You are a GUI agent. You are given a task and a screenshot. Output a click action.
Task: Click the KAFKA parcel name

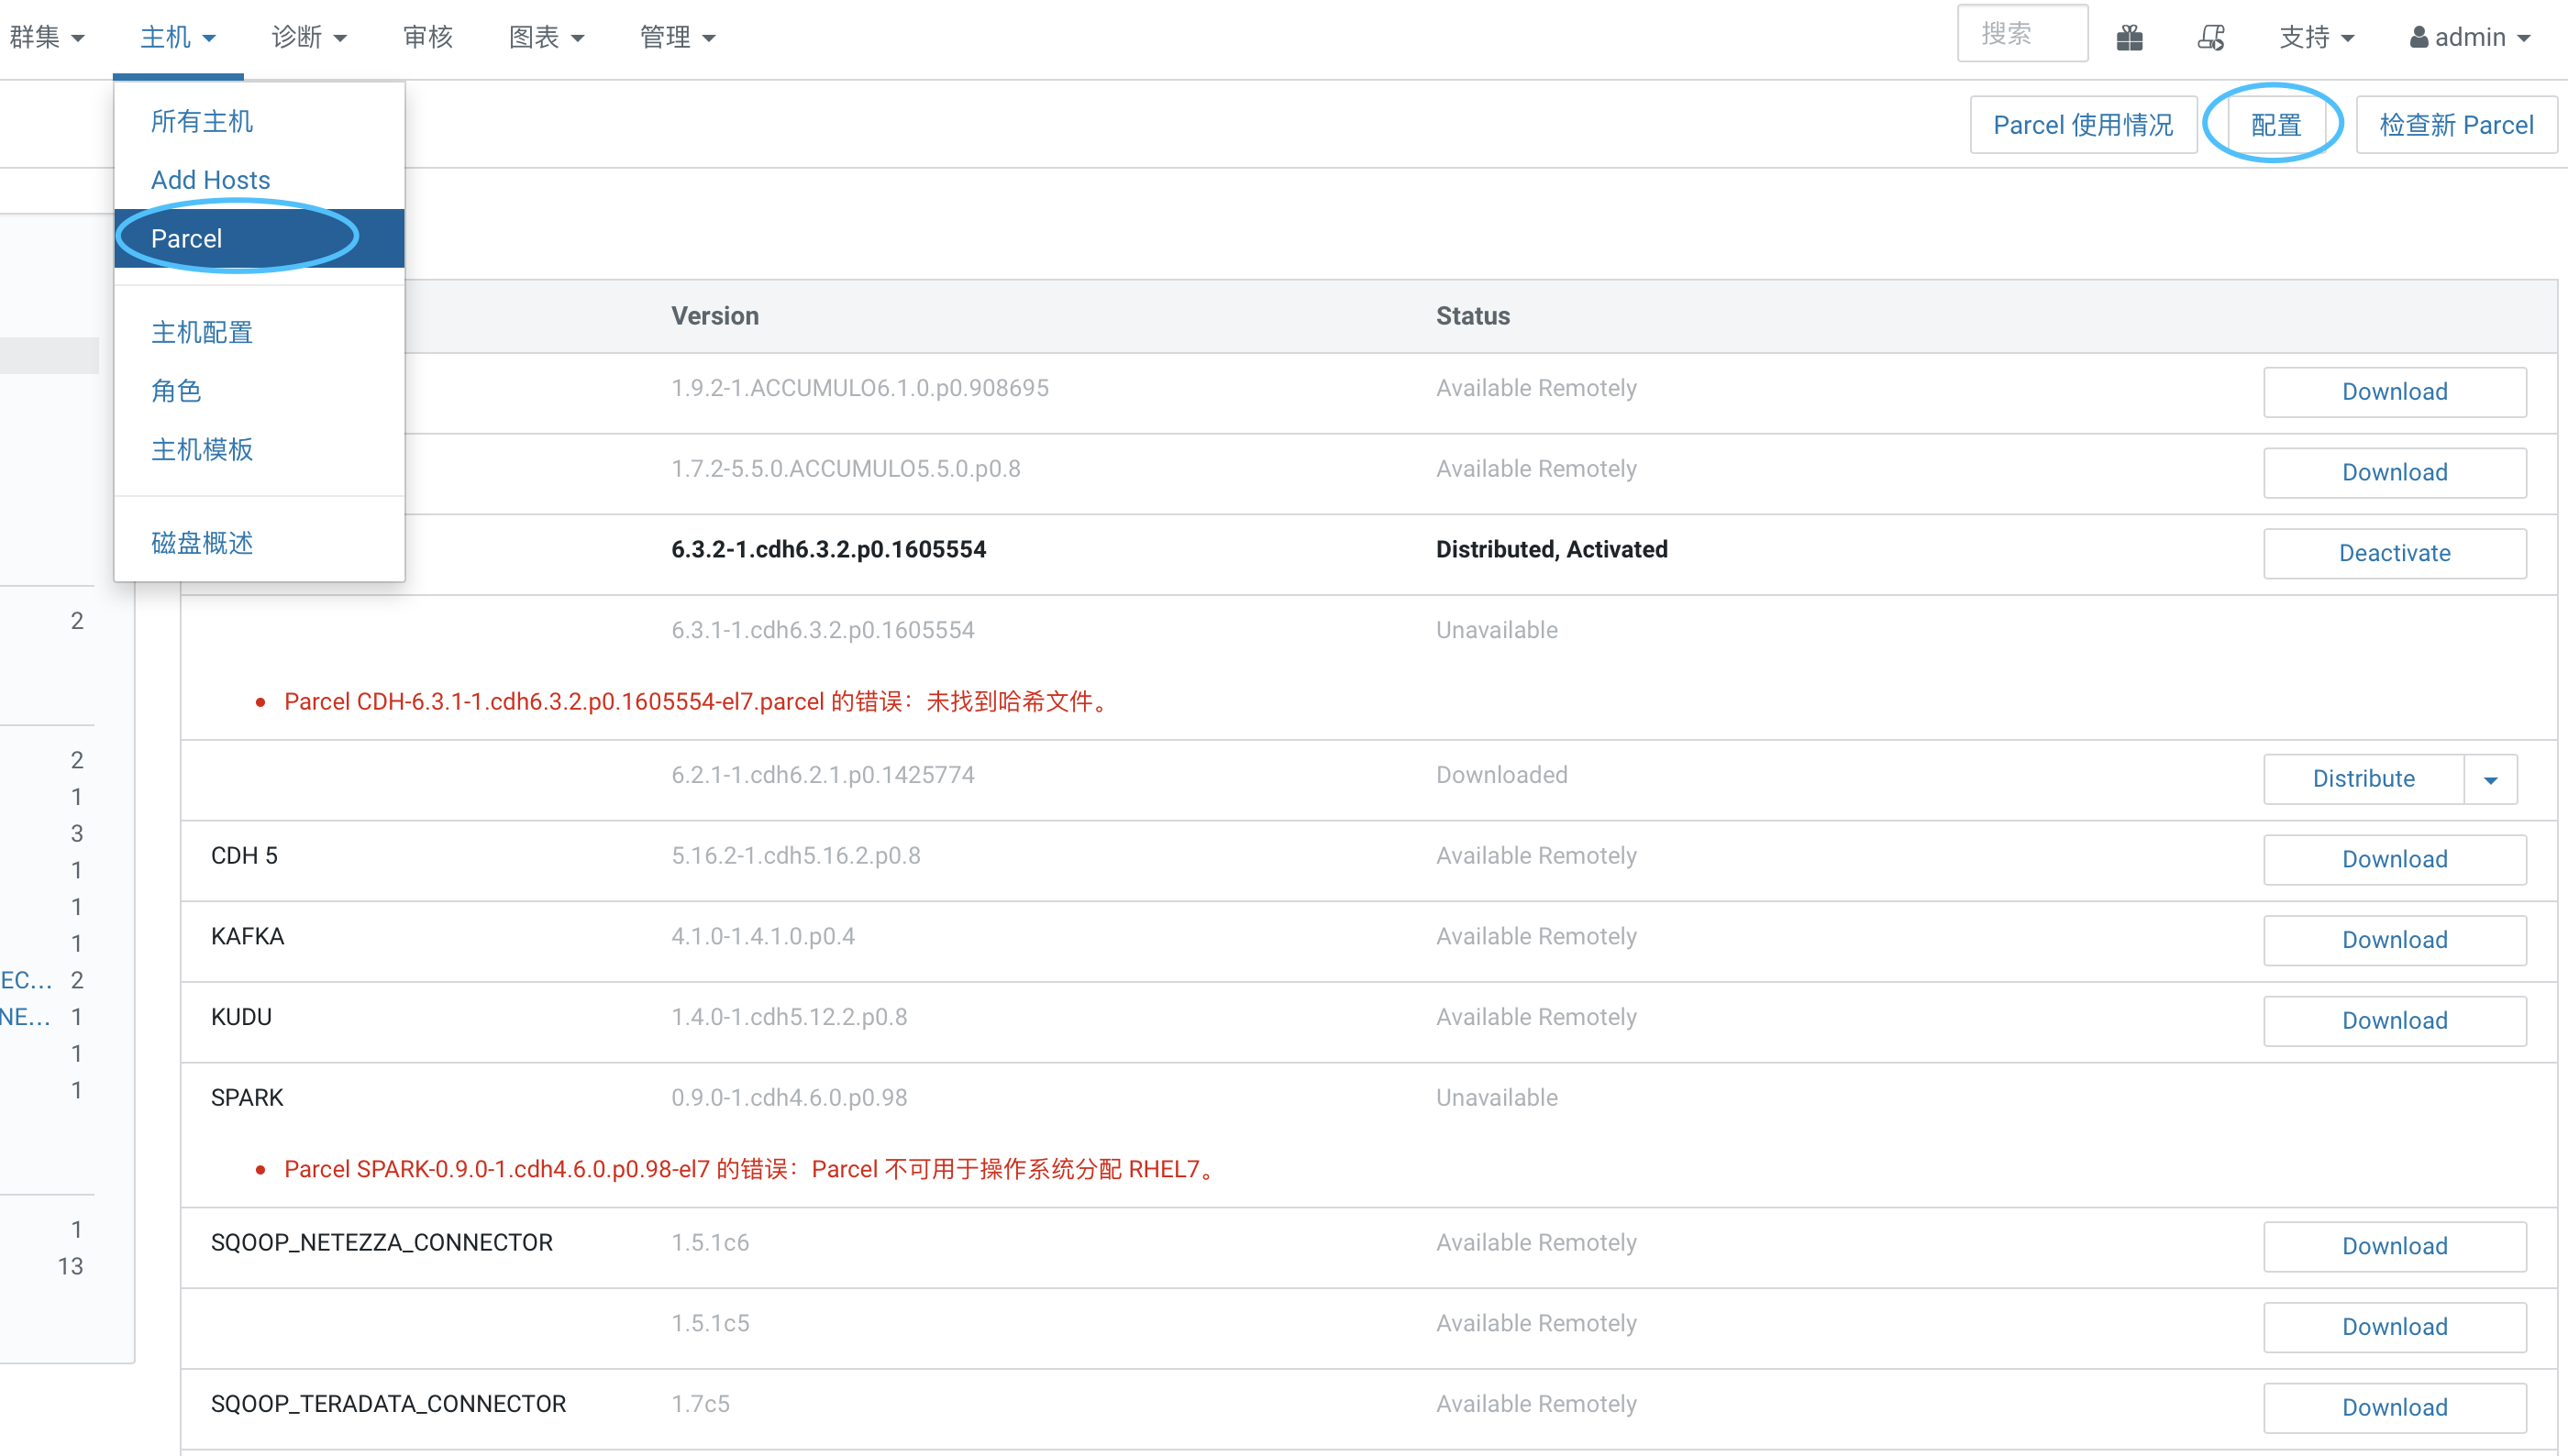tap(247, 937)
